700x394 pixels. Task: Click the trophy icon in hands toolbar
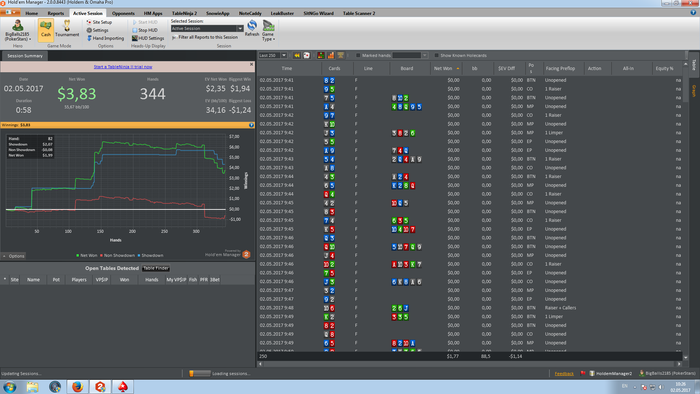click(341, 55)
